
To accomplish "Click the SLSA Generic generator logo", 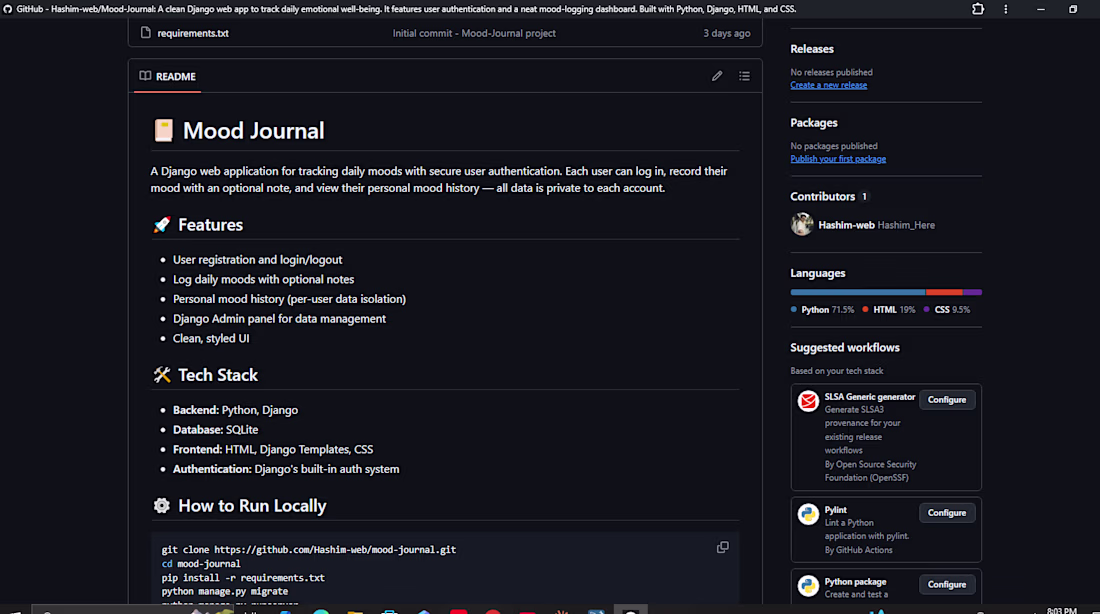I will click(x=808, y=401).
